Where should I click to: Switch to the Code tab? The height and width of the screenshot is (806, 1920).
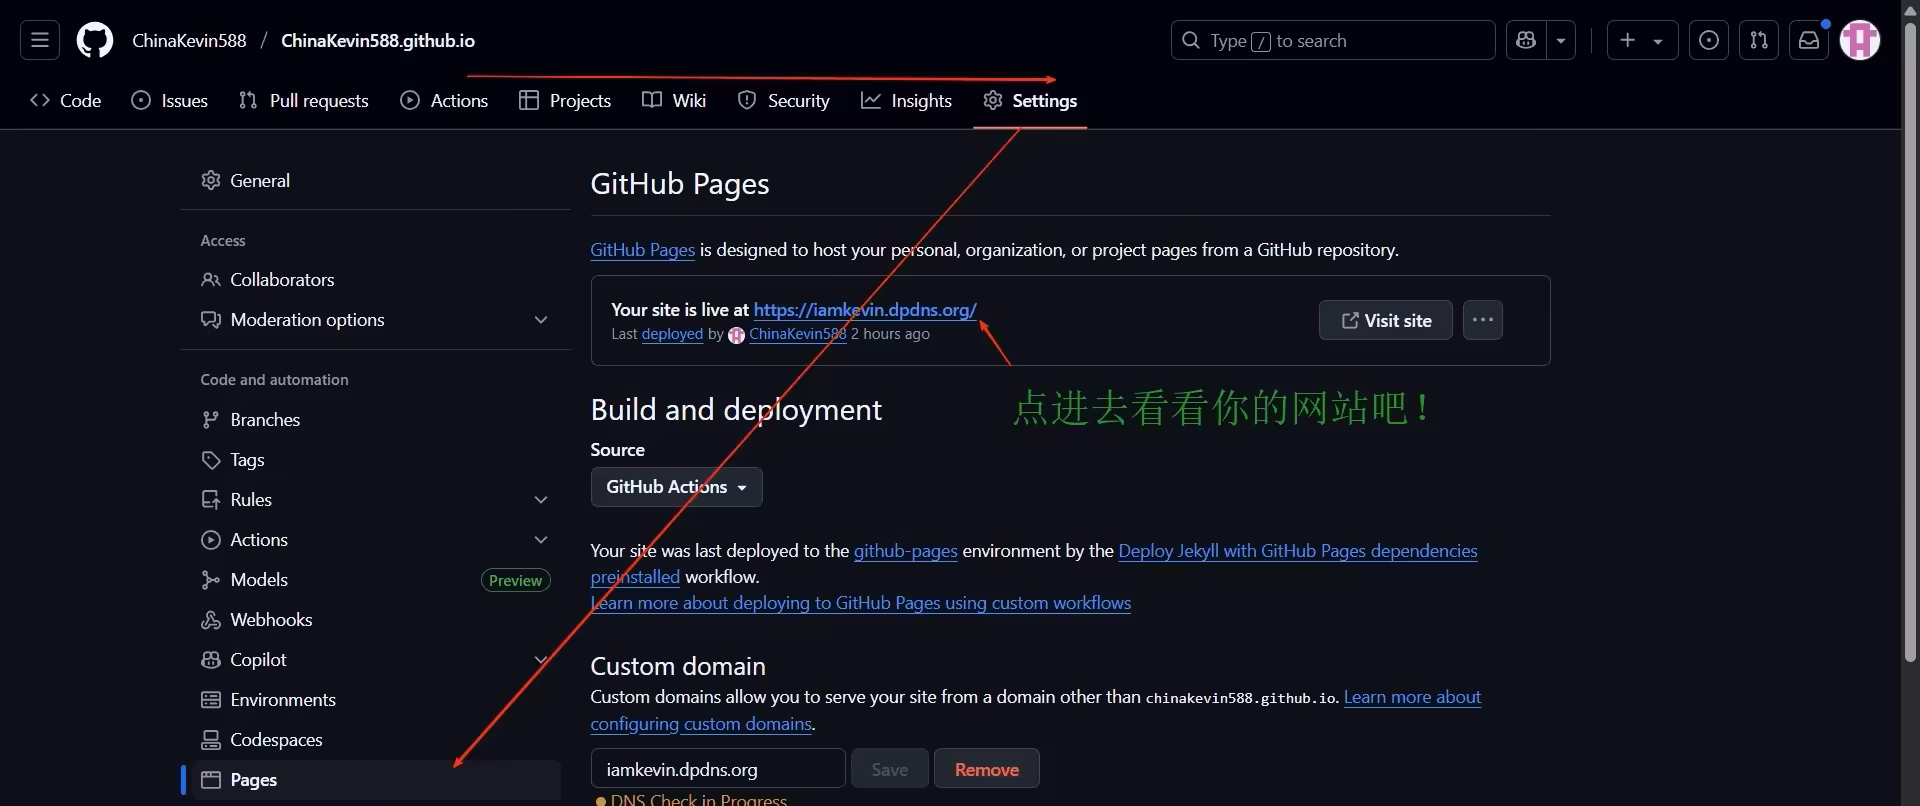tap(66, 101)
